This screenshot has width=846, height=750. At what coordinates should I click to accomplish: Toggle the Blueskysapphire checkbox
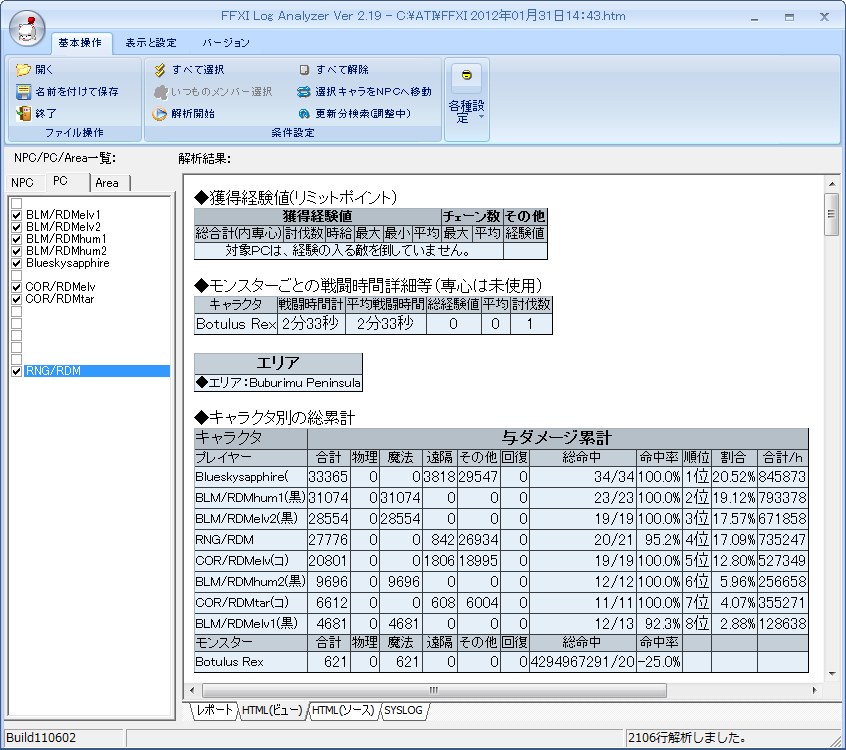click(x=16, y=263)
